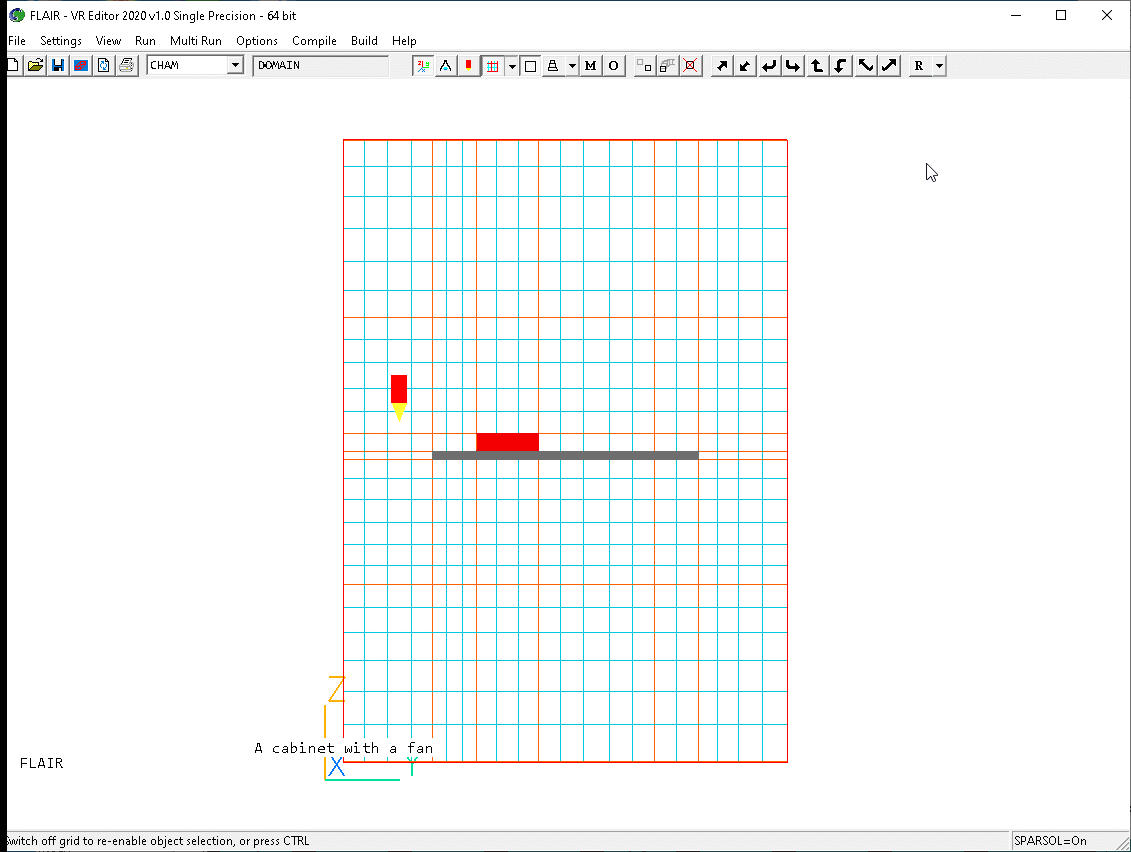1131x852 pixels.
Task: Open the Compile menu
Action: pos(314,41)
